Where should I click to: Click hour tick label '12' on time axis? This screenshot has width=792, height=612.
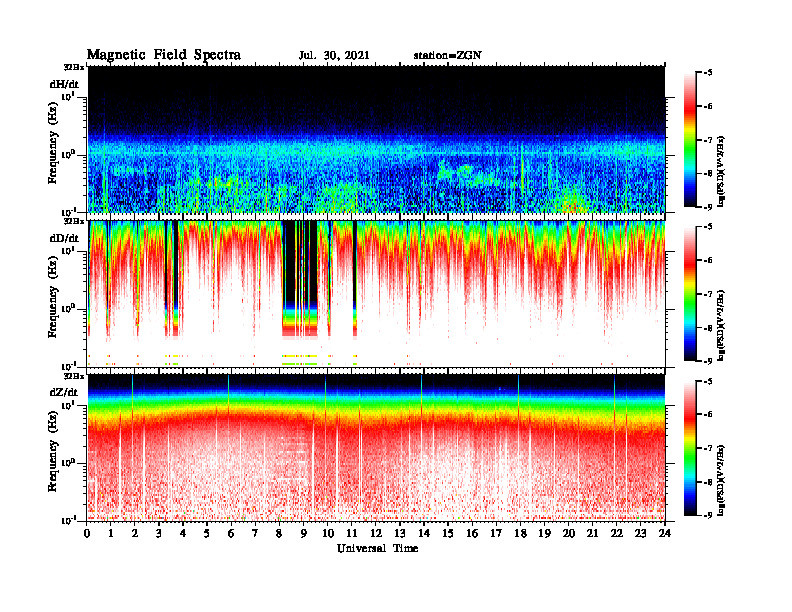376,533
